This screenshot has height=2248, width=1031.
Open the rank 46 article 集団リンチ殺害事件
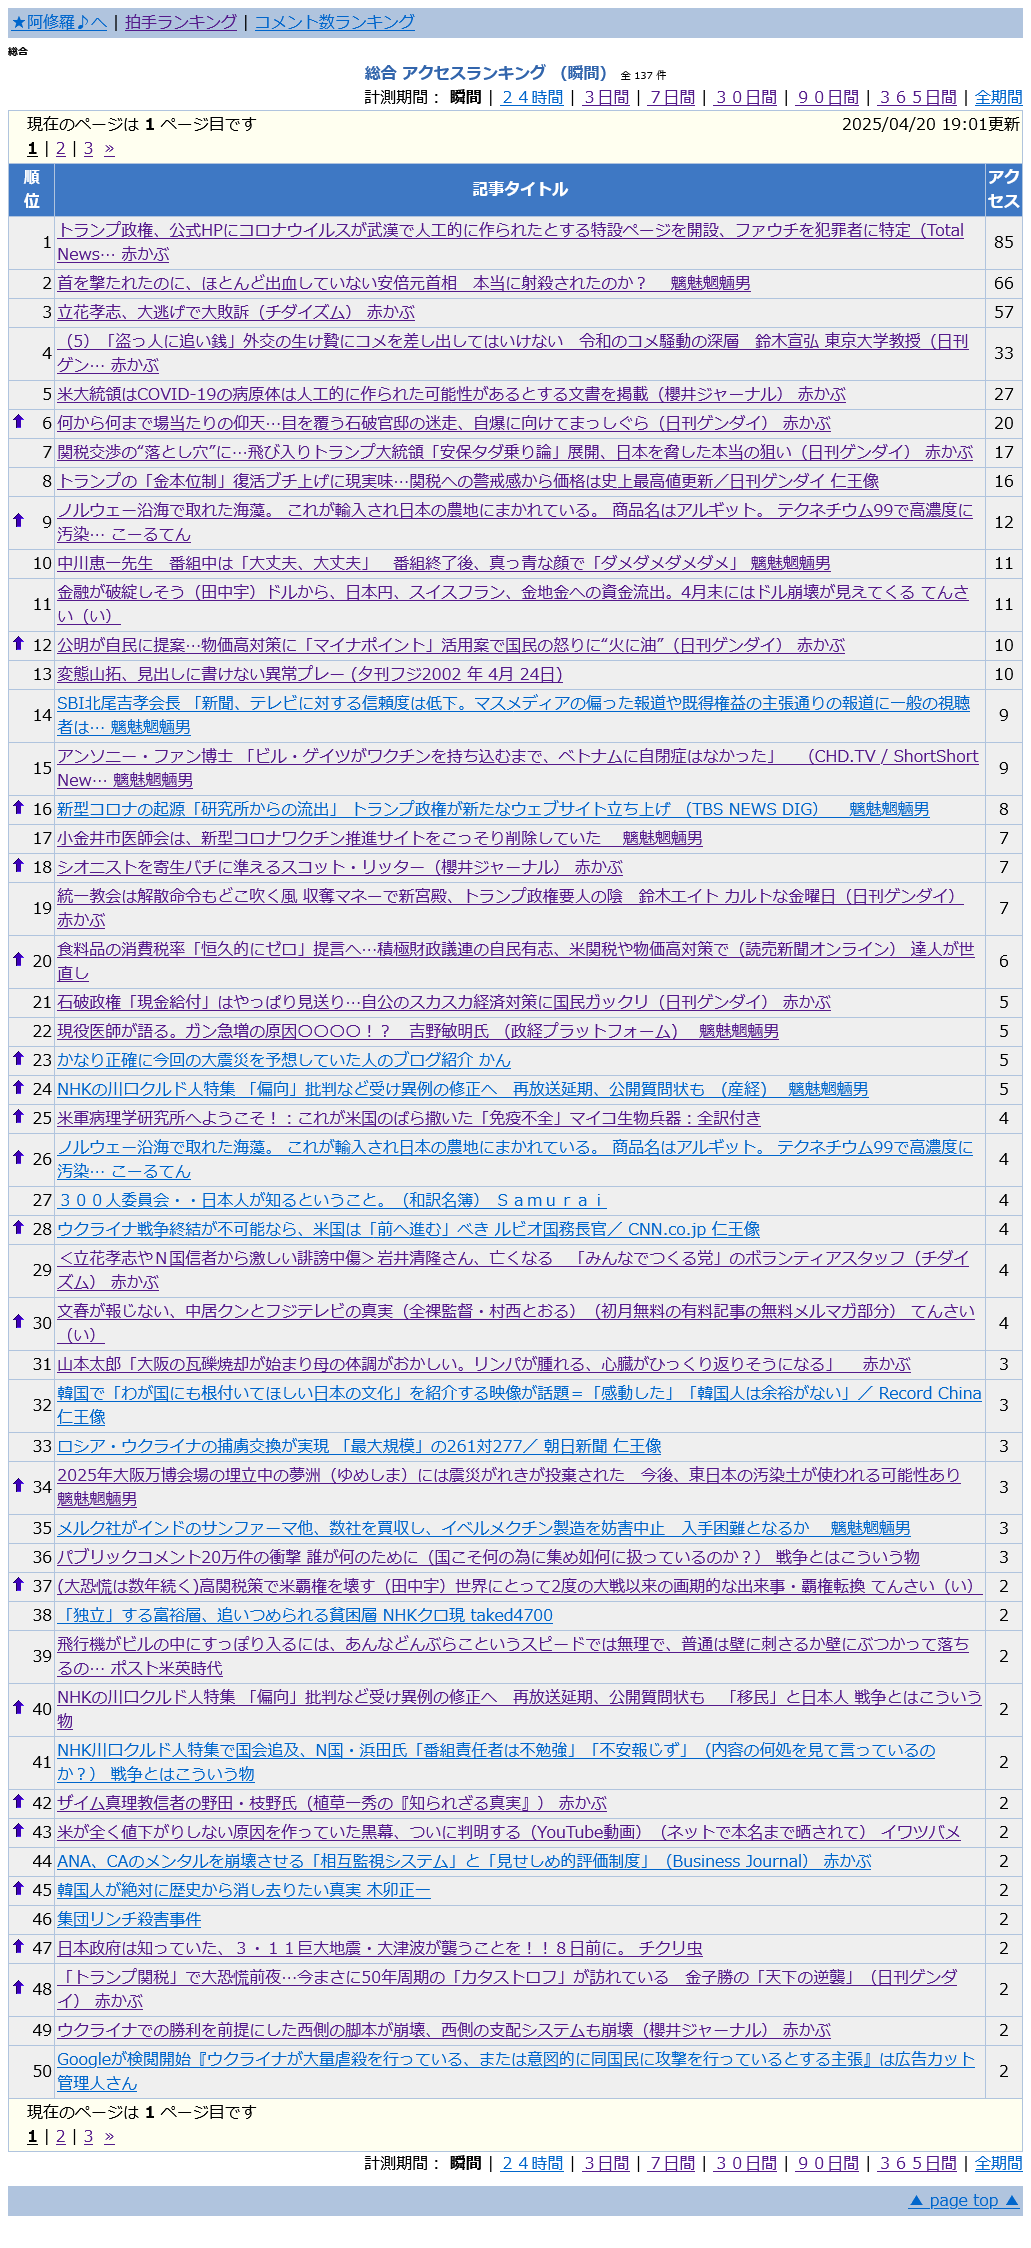129,1919
